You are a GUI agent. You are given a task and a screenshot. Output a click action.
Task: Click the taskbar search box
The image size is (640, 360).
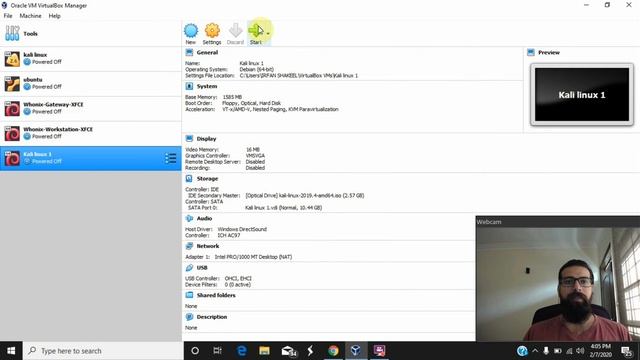(x=103, y=351)
